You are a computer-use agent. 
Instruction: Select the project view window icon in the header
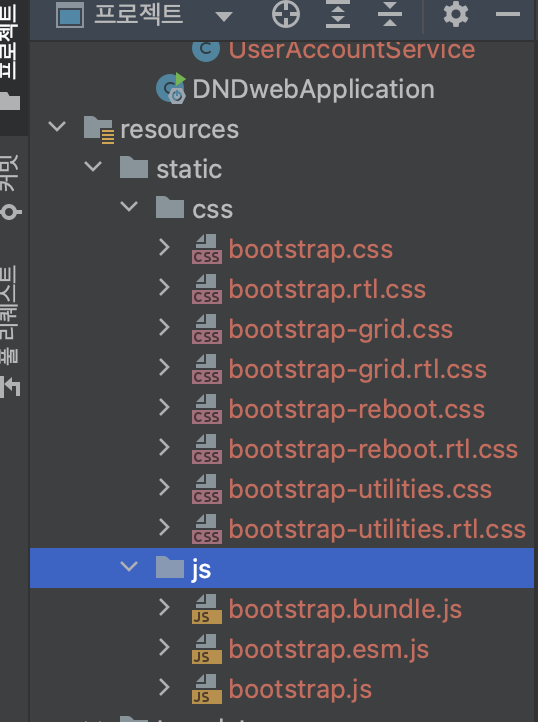coord(70,14)
